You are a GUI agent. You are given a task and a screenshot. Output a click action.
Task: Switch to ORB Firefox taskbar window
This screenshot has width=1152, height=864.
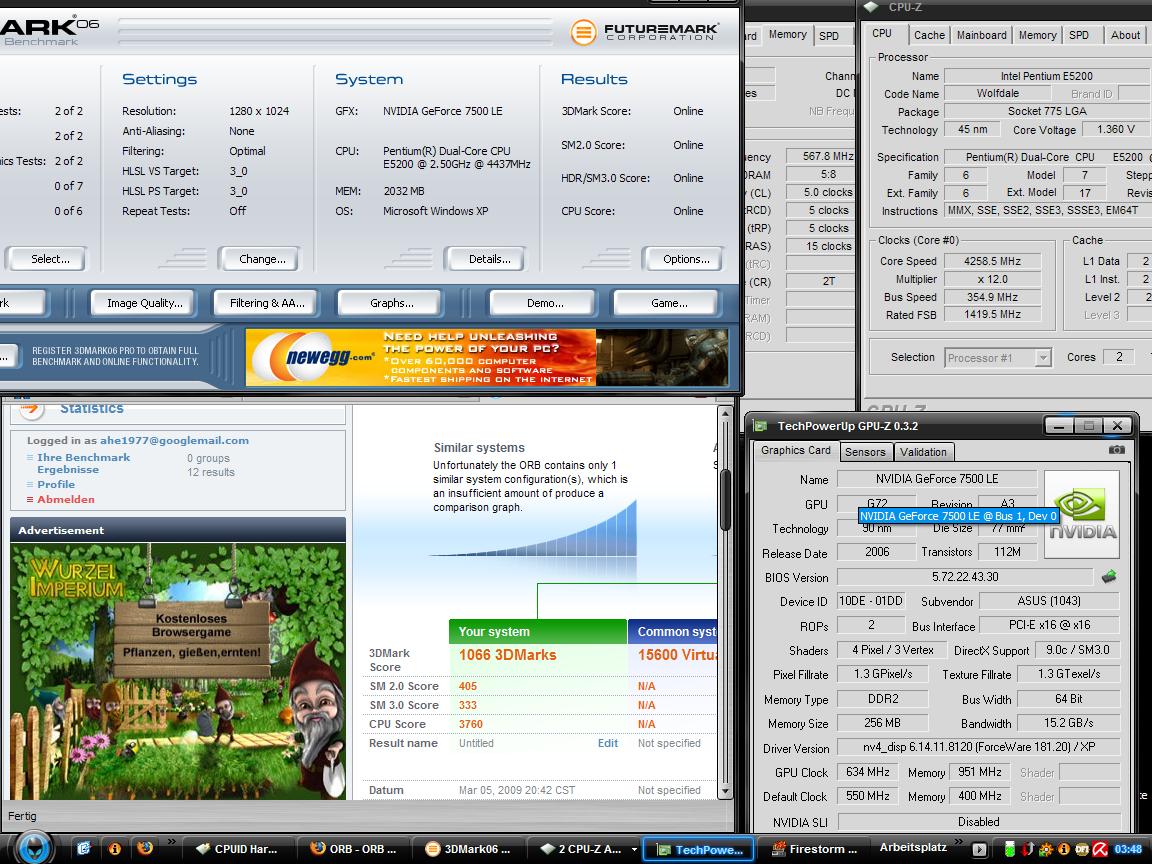[x=353, y=849]
